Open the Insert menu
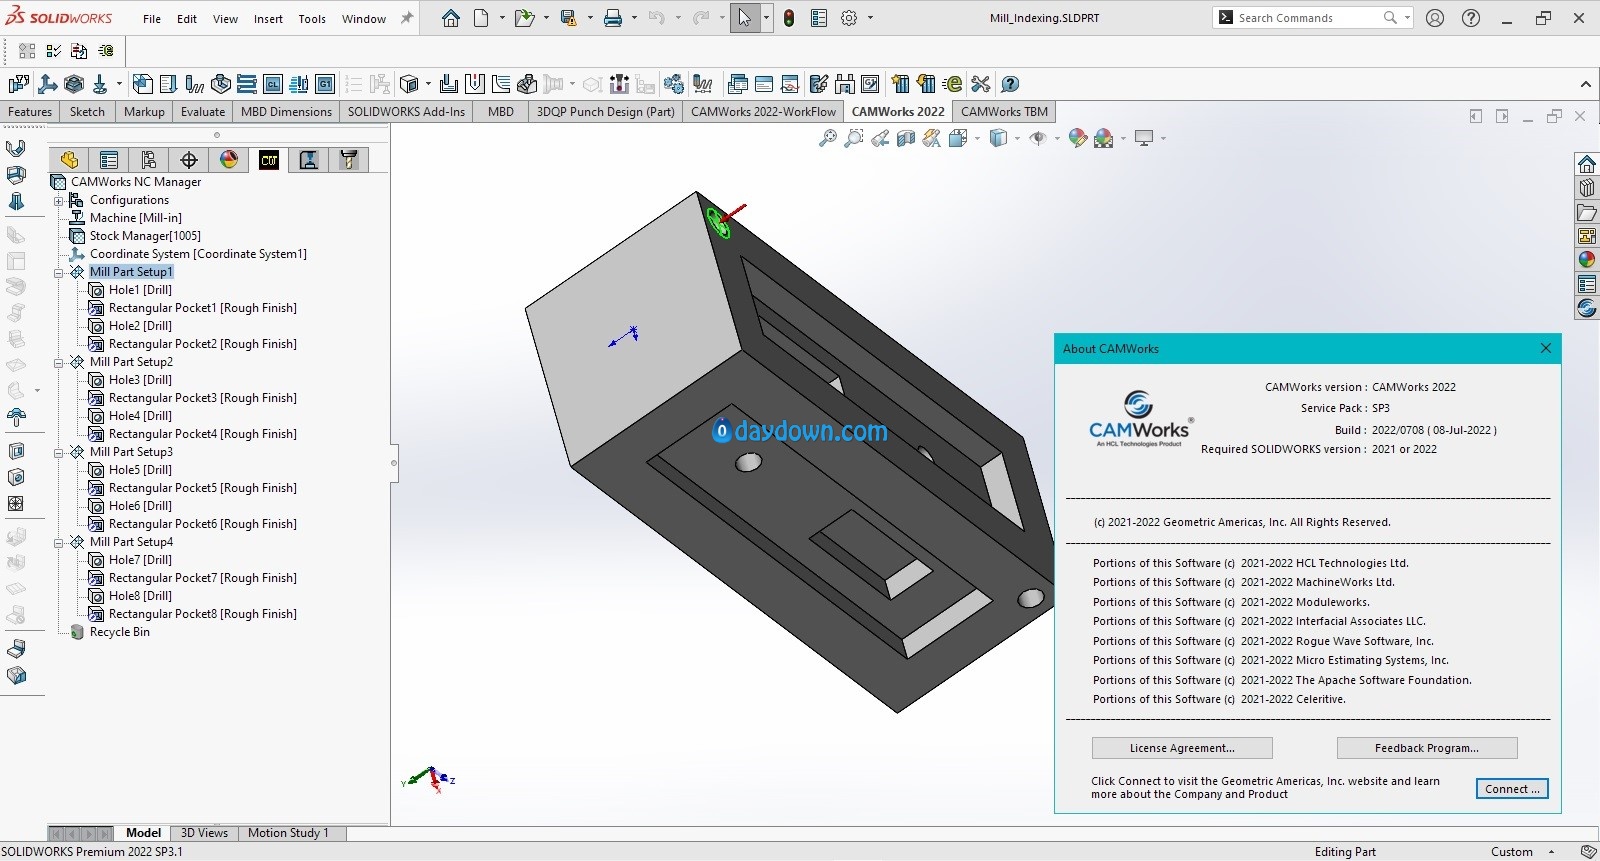The width and height of the screenshot is (1600, 861). coord(268,18)
